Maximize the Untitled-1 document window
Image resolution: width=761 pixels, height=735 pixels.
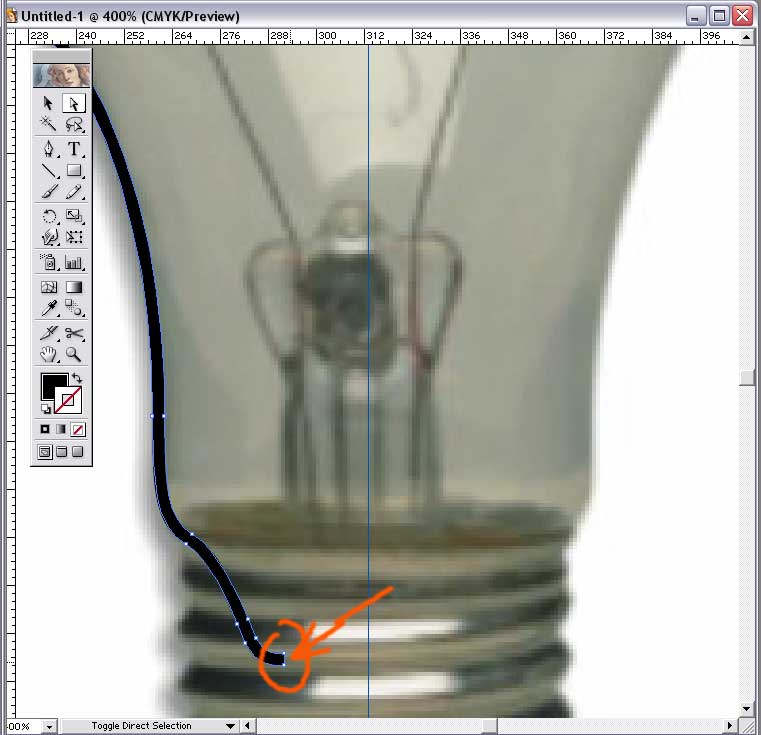719,16
